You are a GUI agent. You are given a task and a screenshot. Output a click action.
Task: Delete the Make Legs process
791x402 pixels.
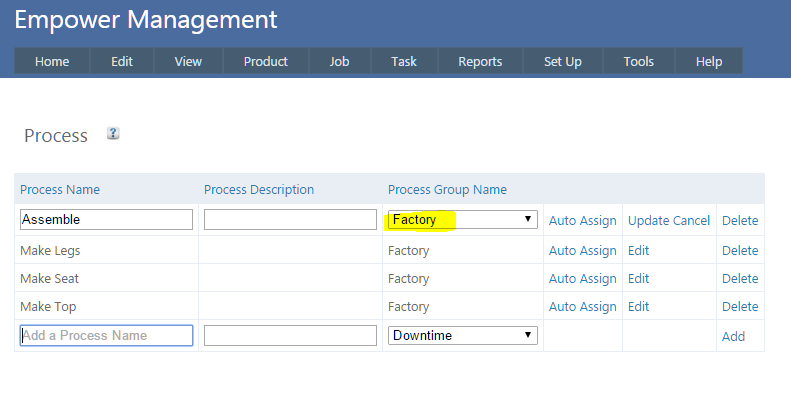740,251
